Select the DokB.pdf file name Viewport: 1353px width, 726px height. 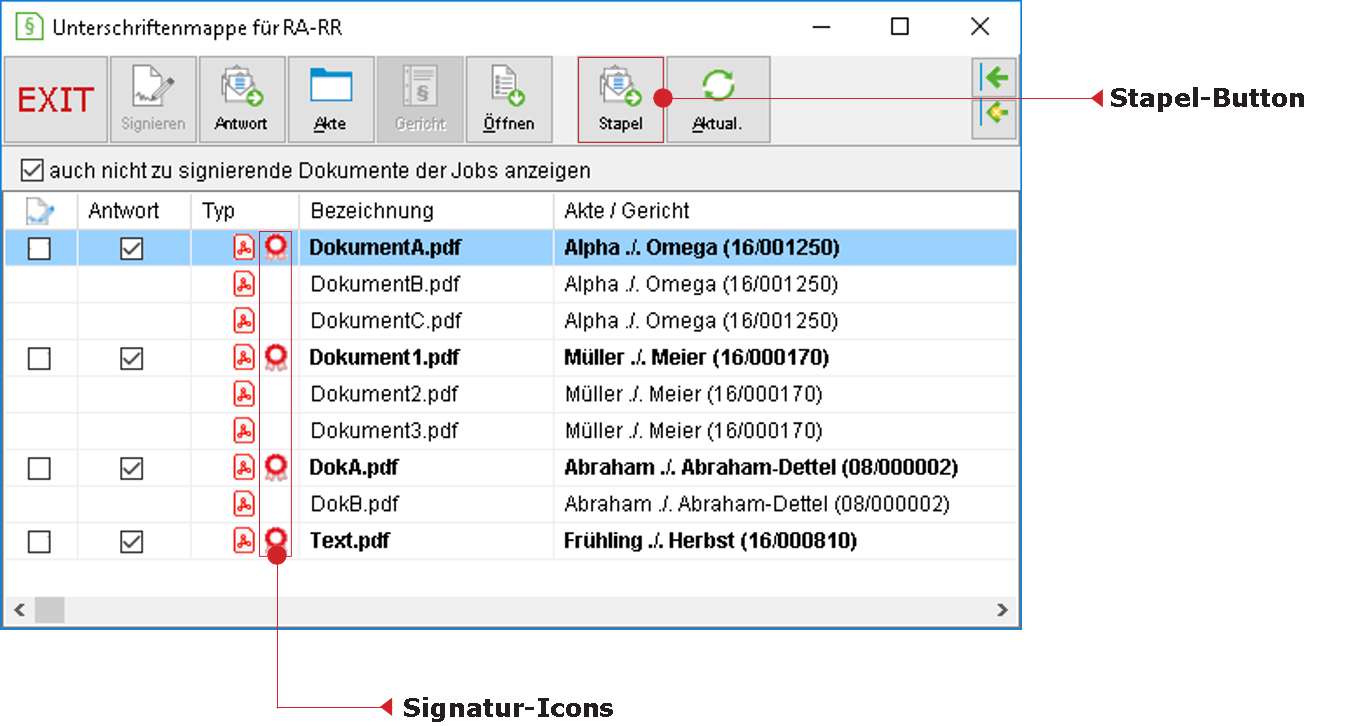click(x=354, y=504)
